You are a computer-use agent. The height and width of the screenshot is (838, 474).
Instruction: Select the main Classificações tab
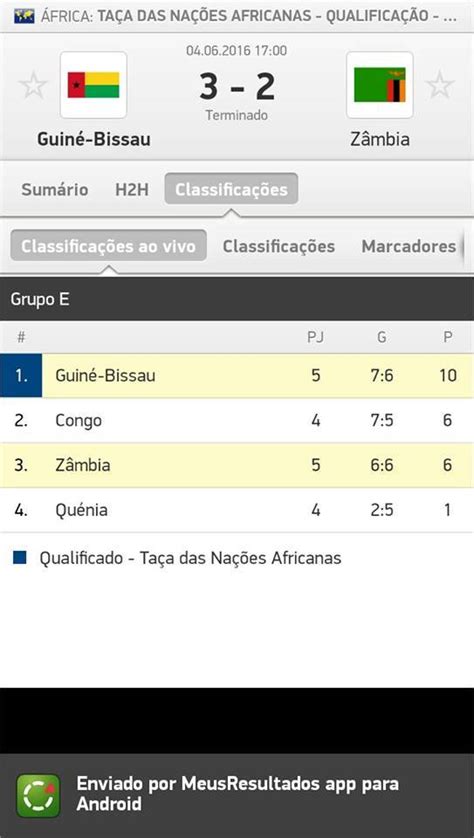[231, 189]
